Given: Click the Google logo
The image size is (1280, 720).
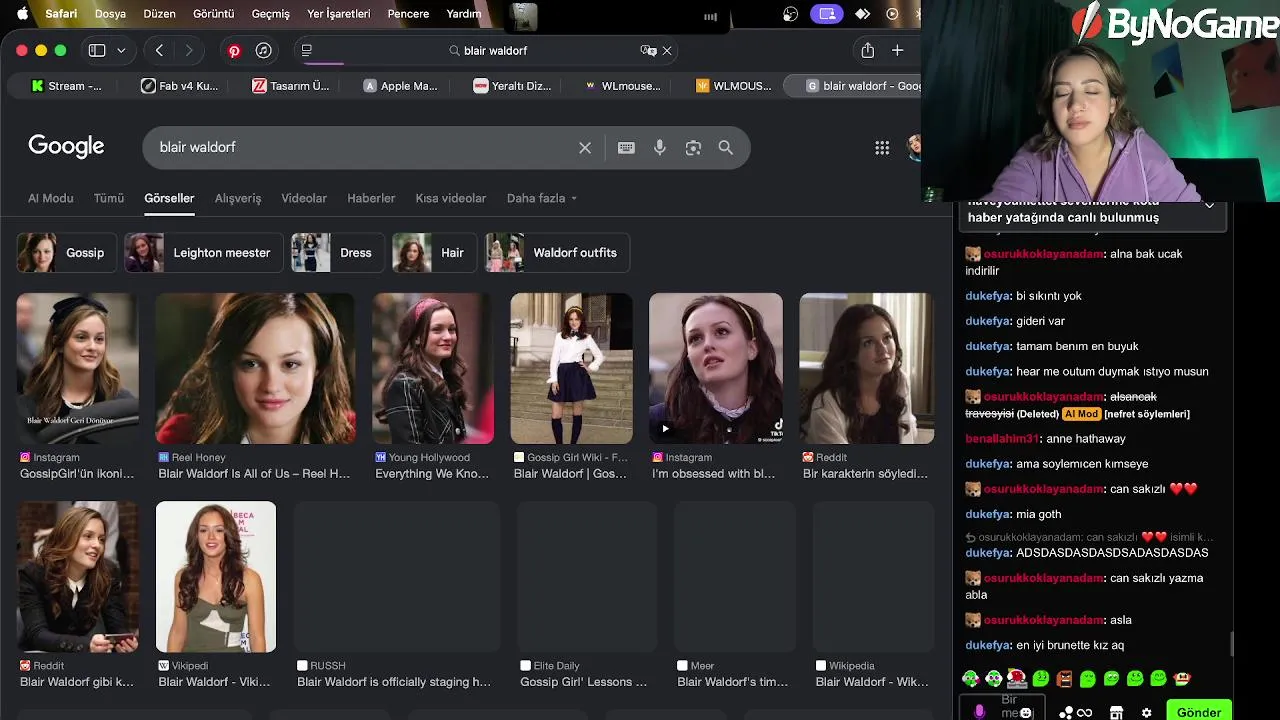Looking at the screenshot, I should (66, 146).
